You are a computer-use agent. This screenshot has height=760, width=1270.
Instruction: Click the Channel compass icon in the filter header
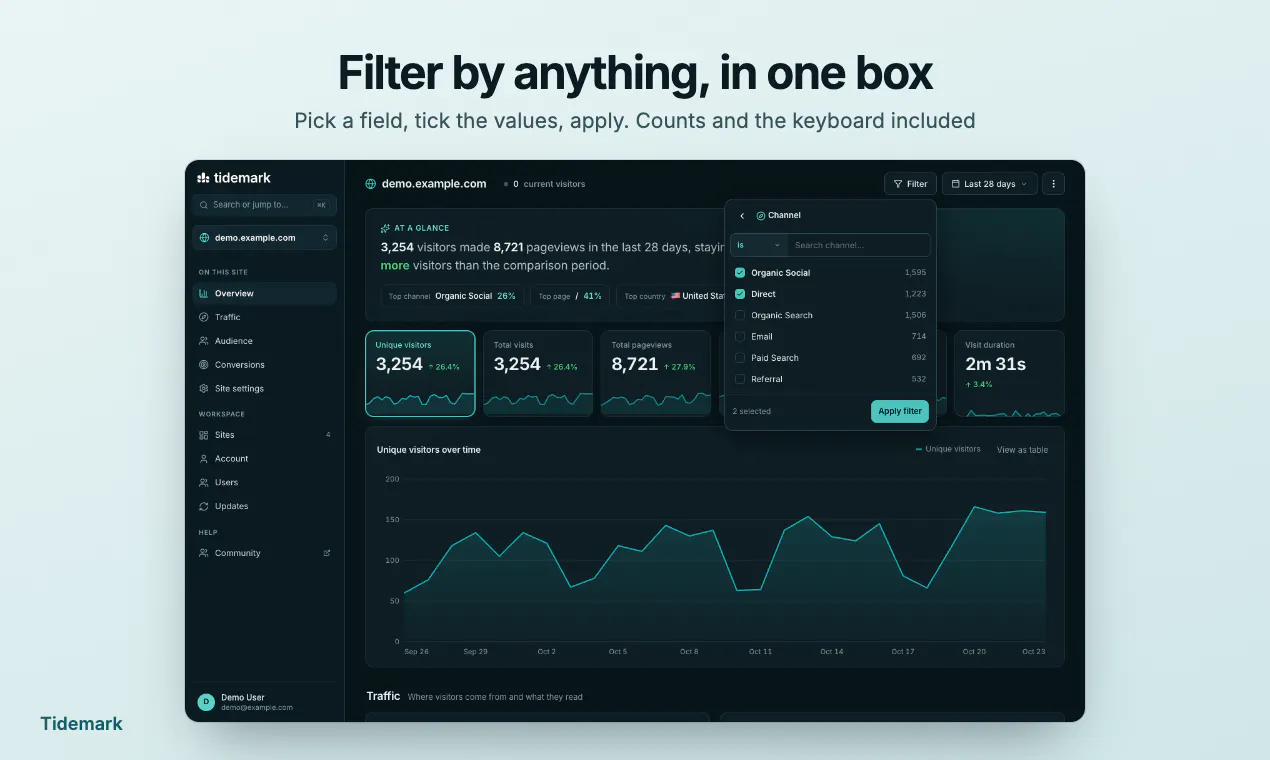point(761,215)
